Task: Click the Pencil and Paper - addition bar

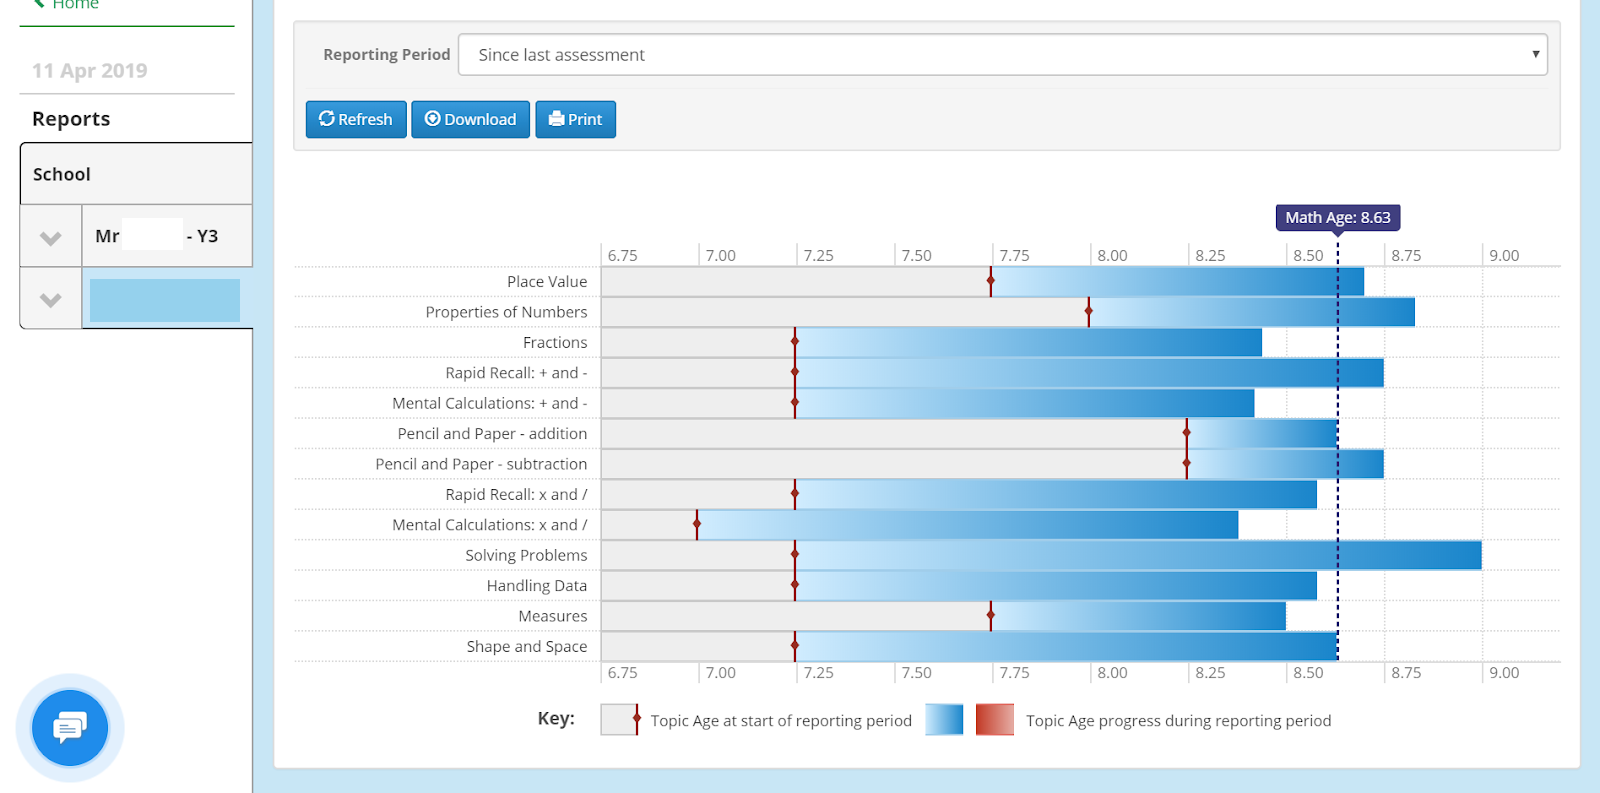Action: pos(1262,433)
